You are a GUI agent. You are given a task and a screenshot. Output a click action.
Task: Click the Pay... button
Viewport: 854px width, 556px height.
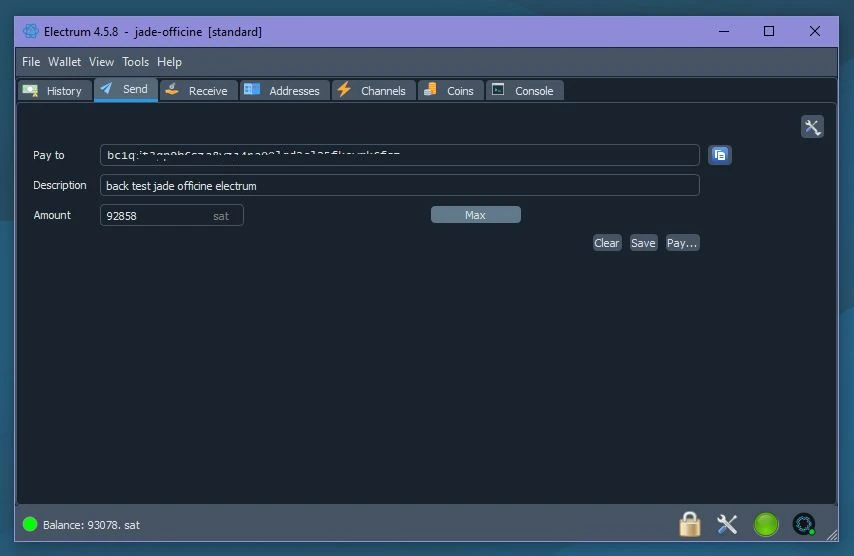point(682,243)
